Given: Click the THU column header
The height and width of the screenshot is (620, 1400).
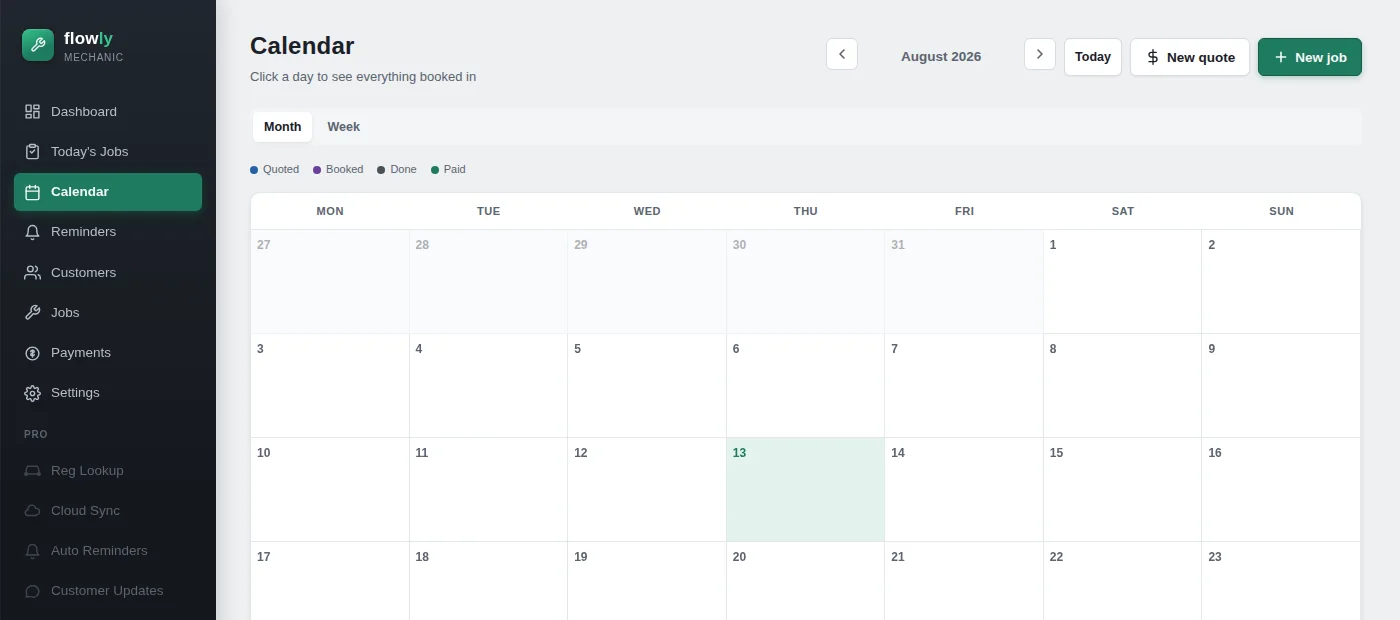Looking at the screenshot, I should (806, 211).
